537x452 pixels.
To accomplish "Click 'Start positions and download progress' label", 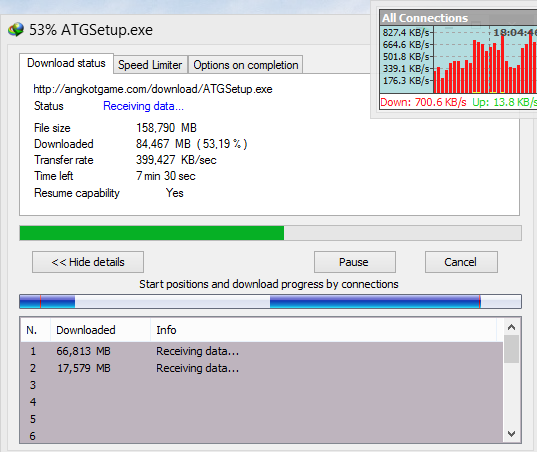I will coord(269,284).
